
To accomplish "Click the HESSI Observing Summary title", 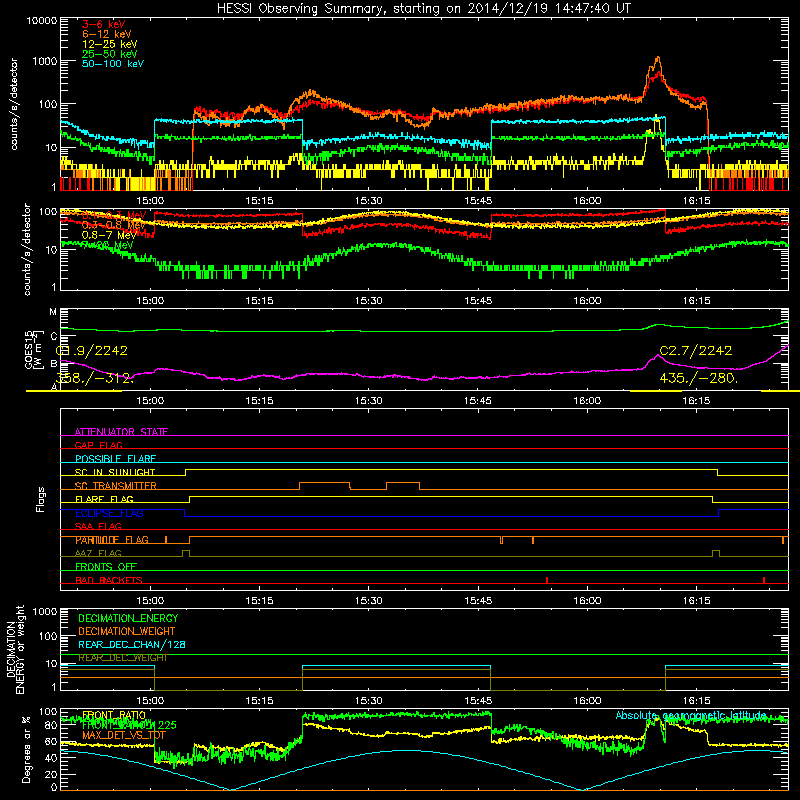I will click(x=423, y=9).
